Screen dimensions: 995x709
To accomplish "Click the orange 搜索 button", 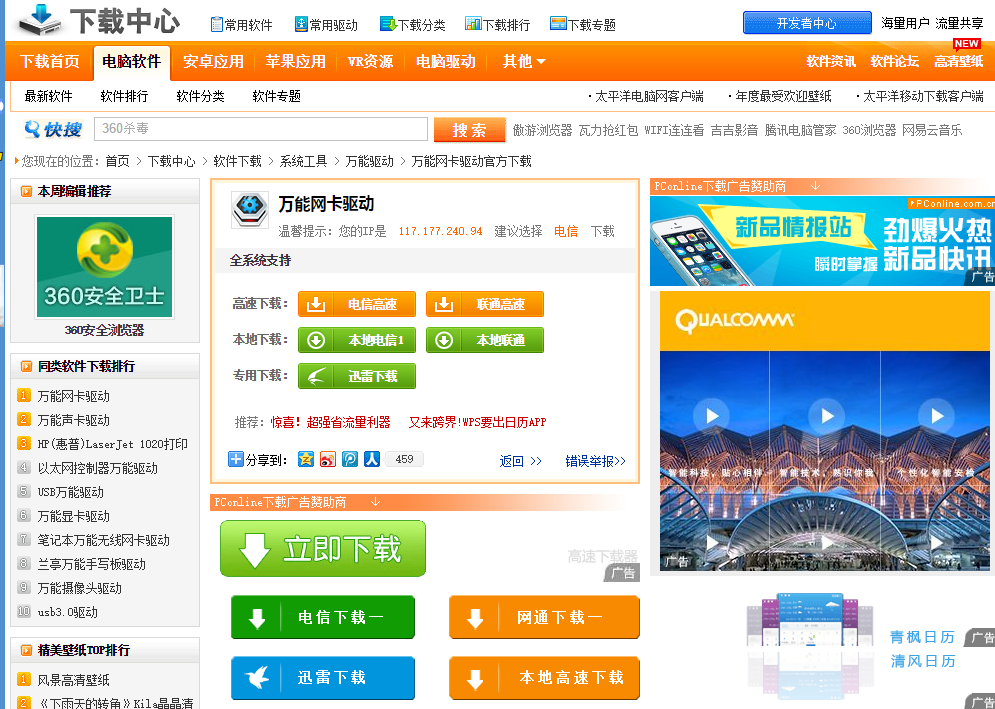I will click(x=470, y=129).
